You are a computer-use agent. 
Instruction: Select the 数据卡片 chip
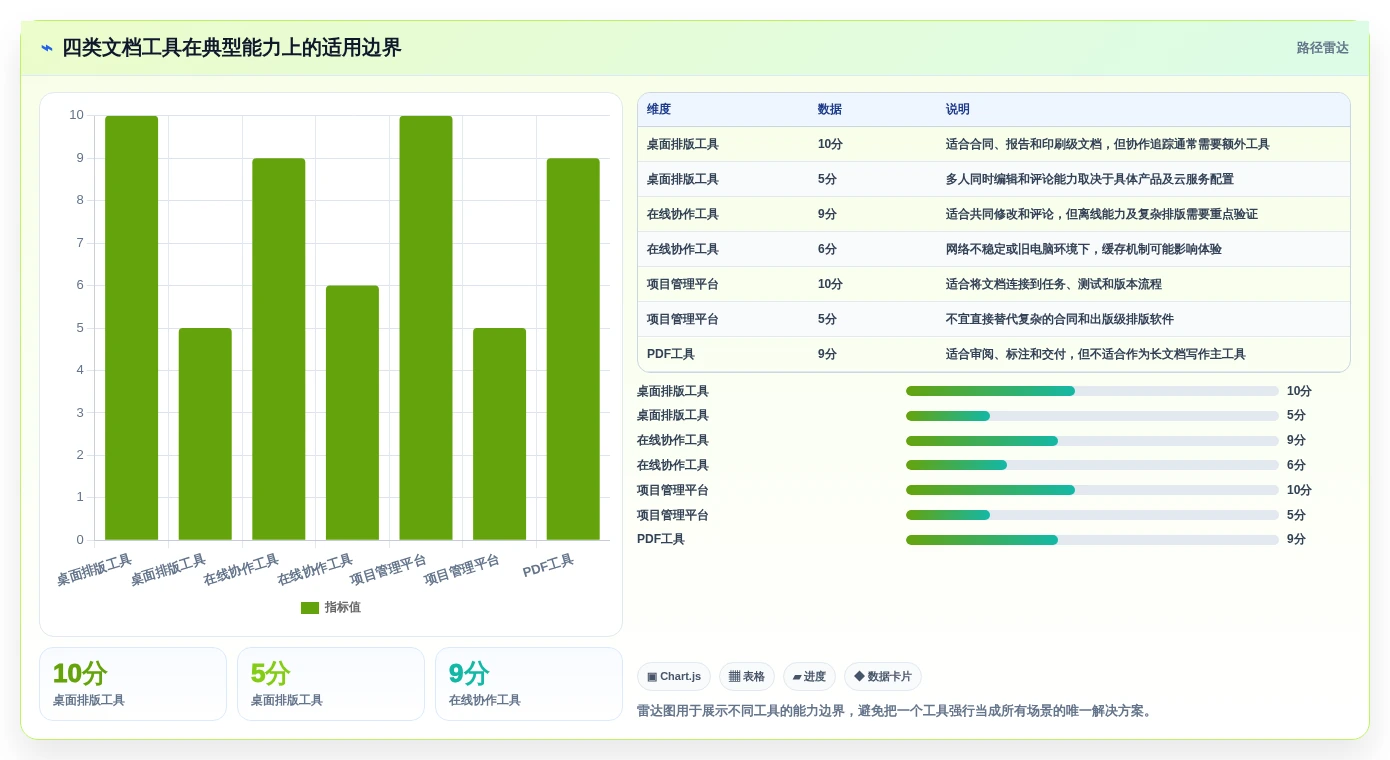pos(883,677)
